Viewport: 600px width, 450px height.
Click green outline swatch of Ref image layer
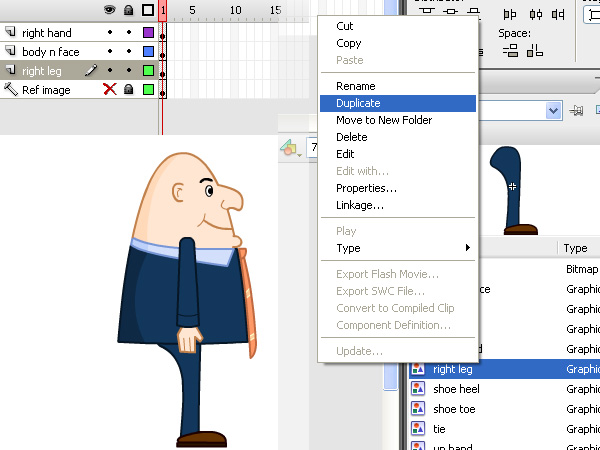pyautogui.click(x=148, y=90)
